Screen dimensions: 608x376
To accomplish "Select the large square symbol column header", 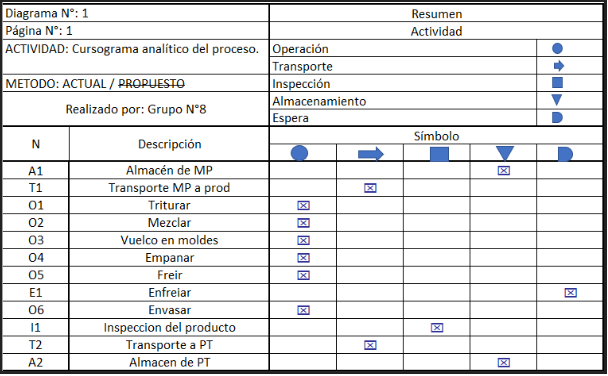I will tap(439, 154).
